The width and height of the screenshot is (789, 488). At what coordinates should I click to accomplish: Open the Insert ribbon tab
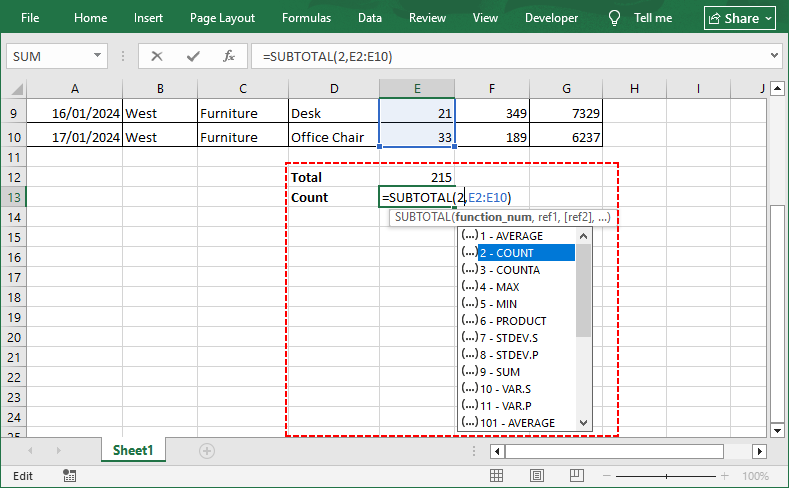point(148,18)
